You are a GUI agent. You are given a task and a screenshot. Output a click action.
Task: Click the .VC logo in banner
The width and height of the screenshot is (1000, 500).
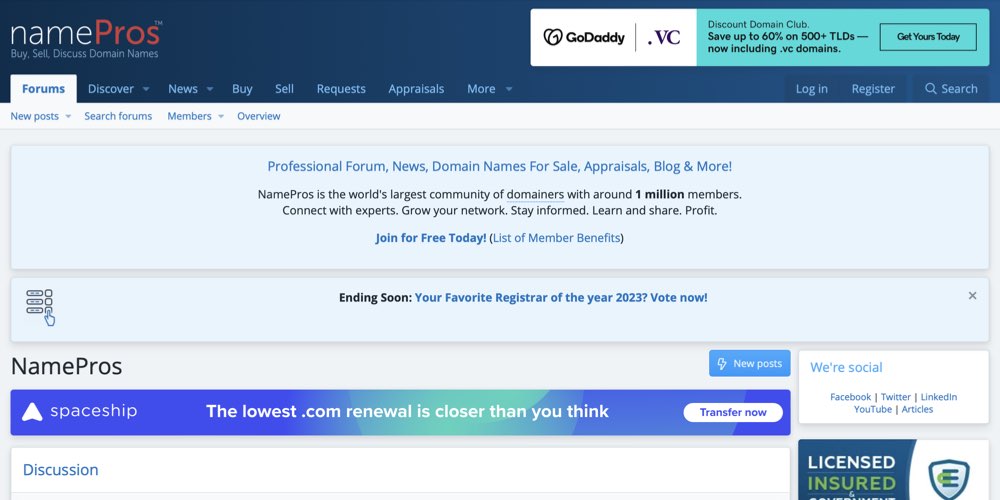click(x=664, y=38)
